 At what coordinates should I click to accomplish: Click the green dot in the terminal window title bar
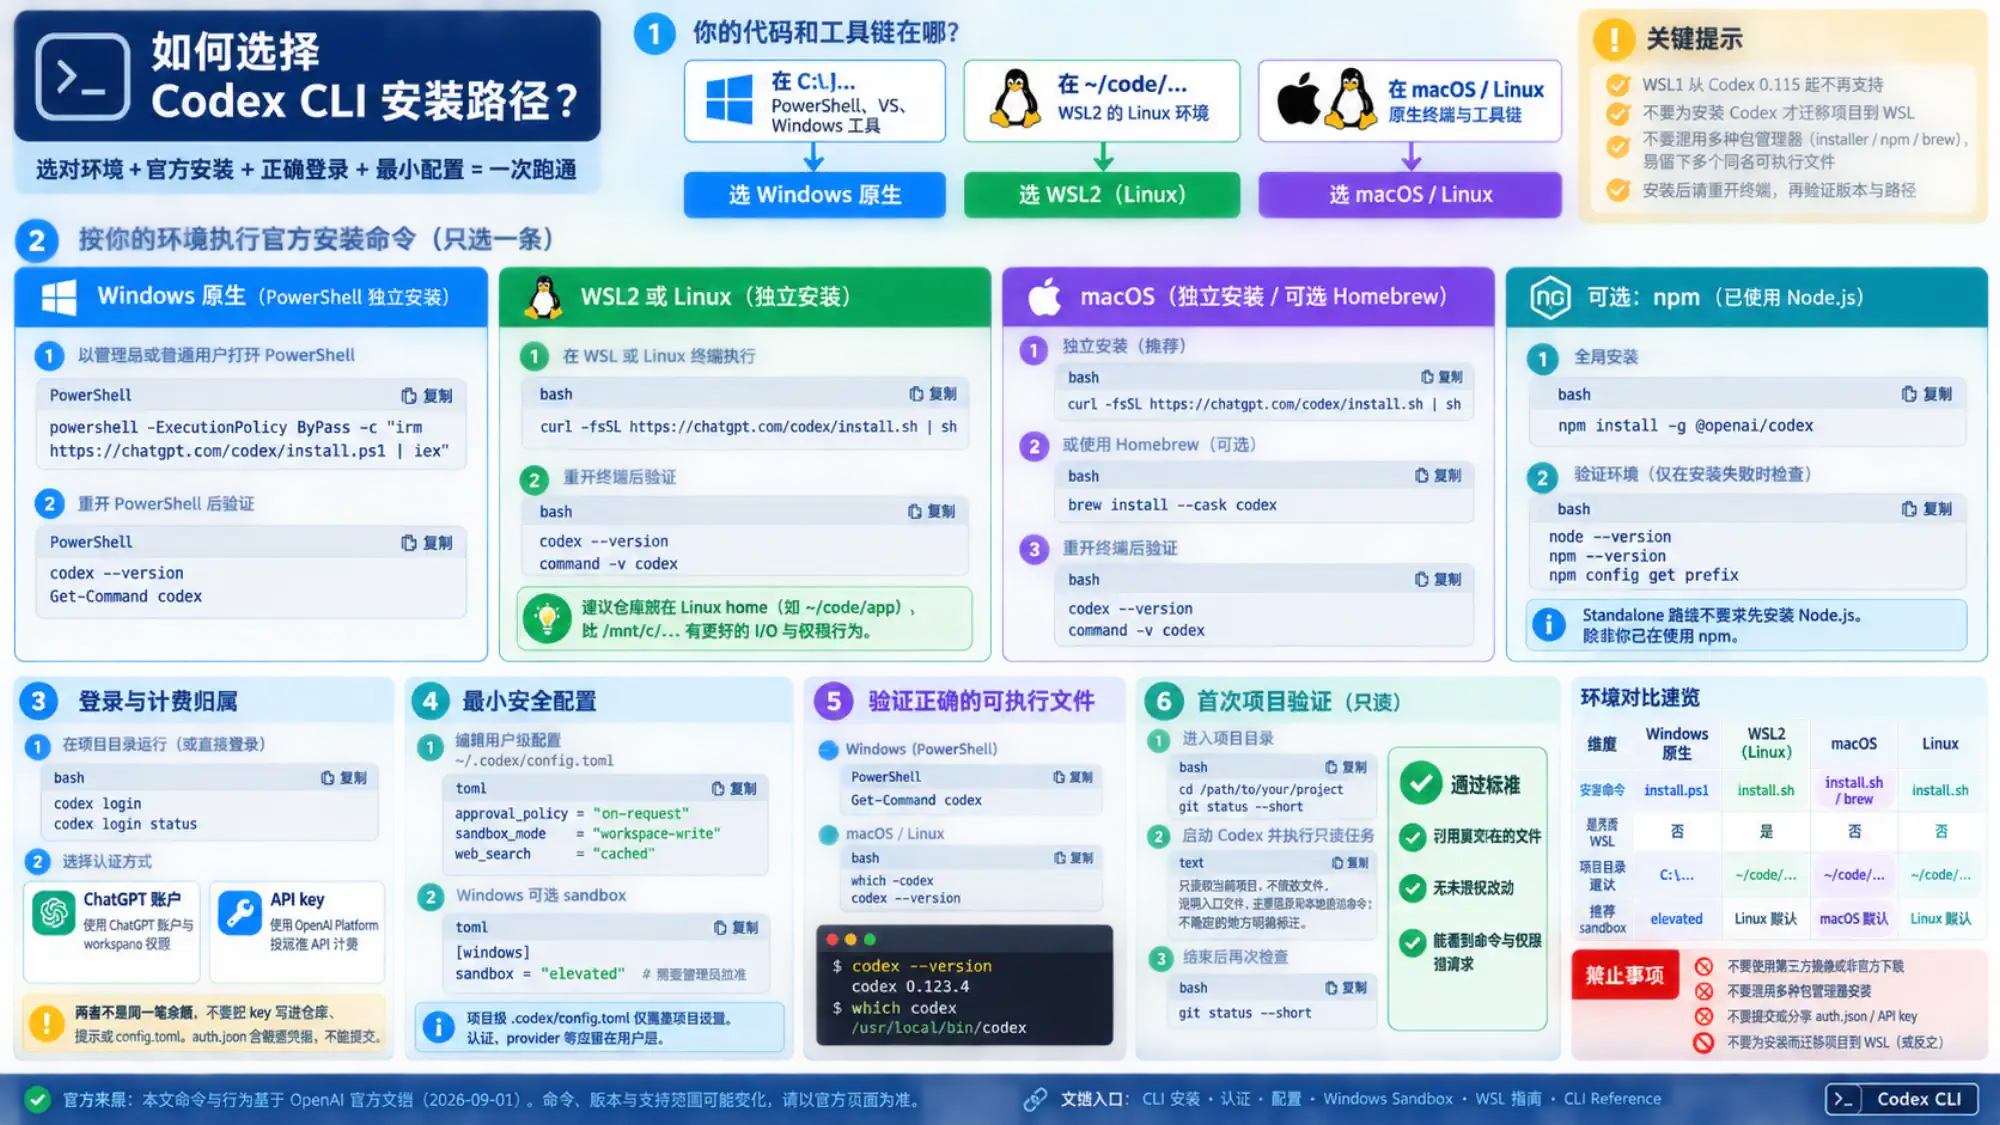(x=870, y=940)
